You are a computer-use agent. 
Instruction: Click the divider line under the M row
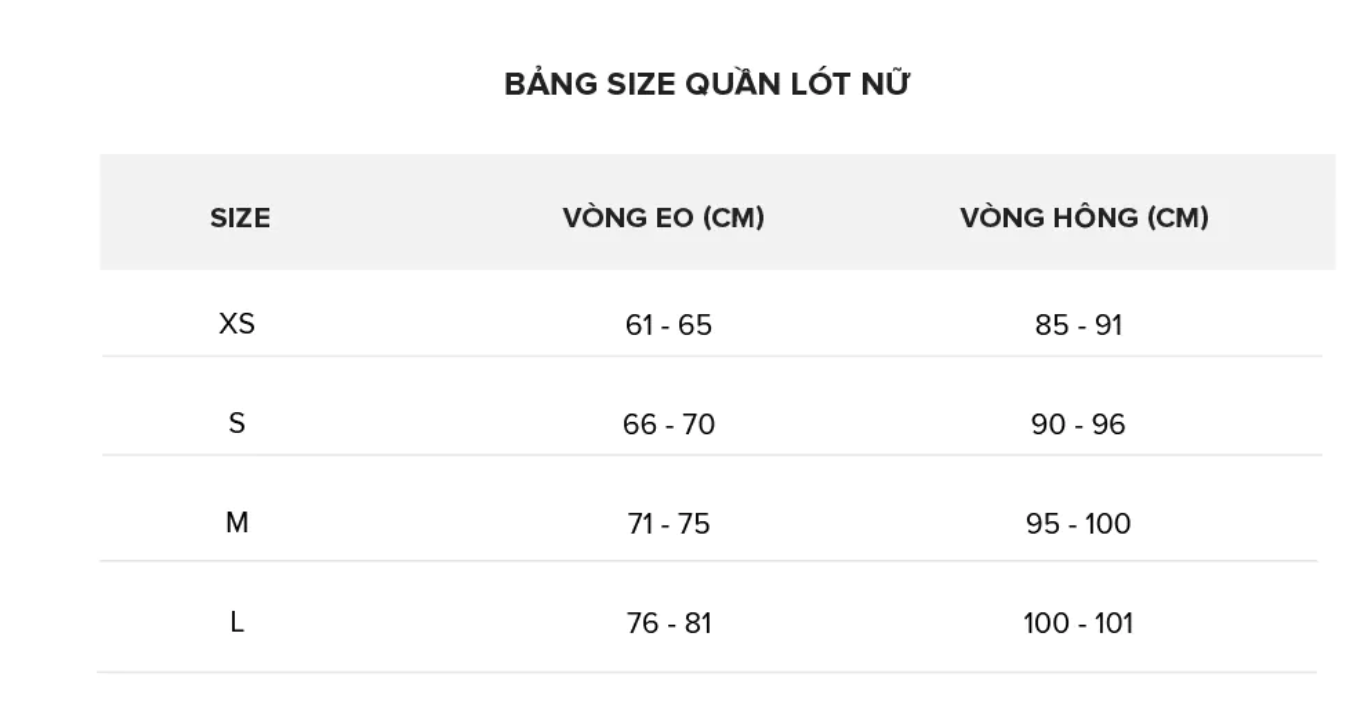710,561
